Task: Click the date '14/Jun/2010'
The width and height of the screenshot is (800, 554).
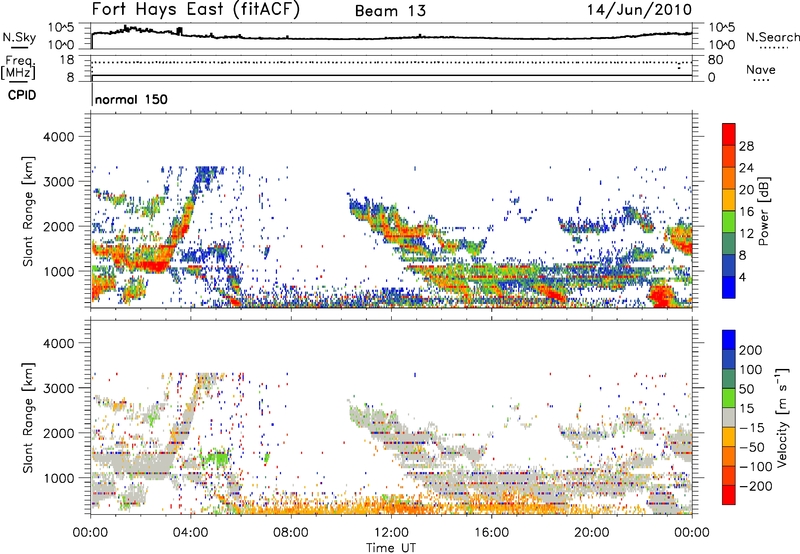Action: 640,10
